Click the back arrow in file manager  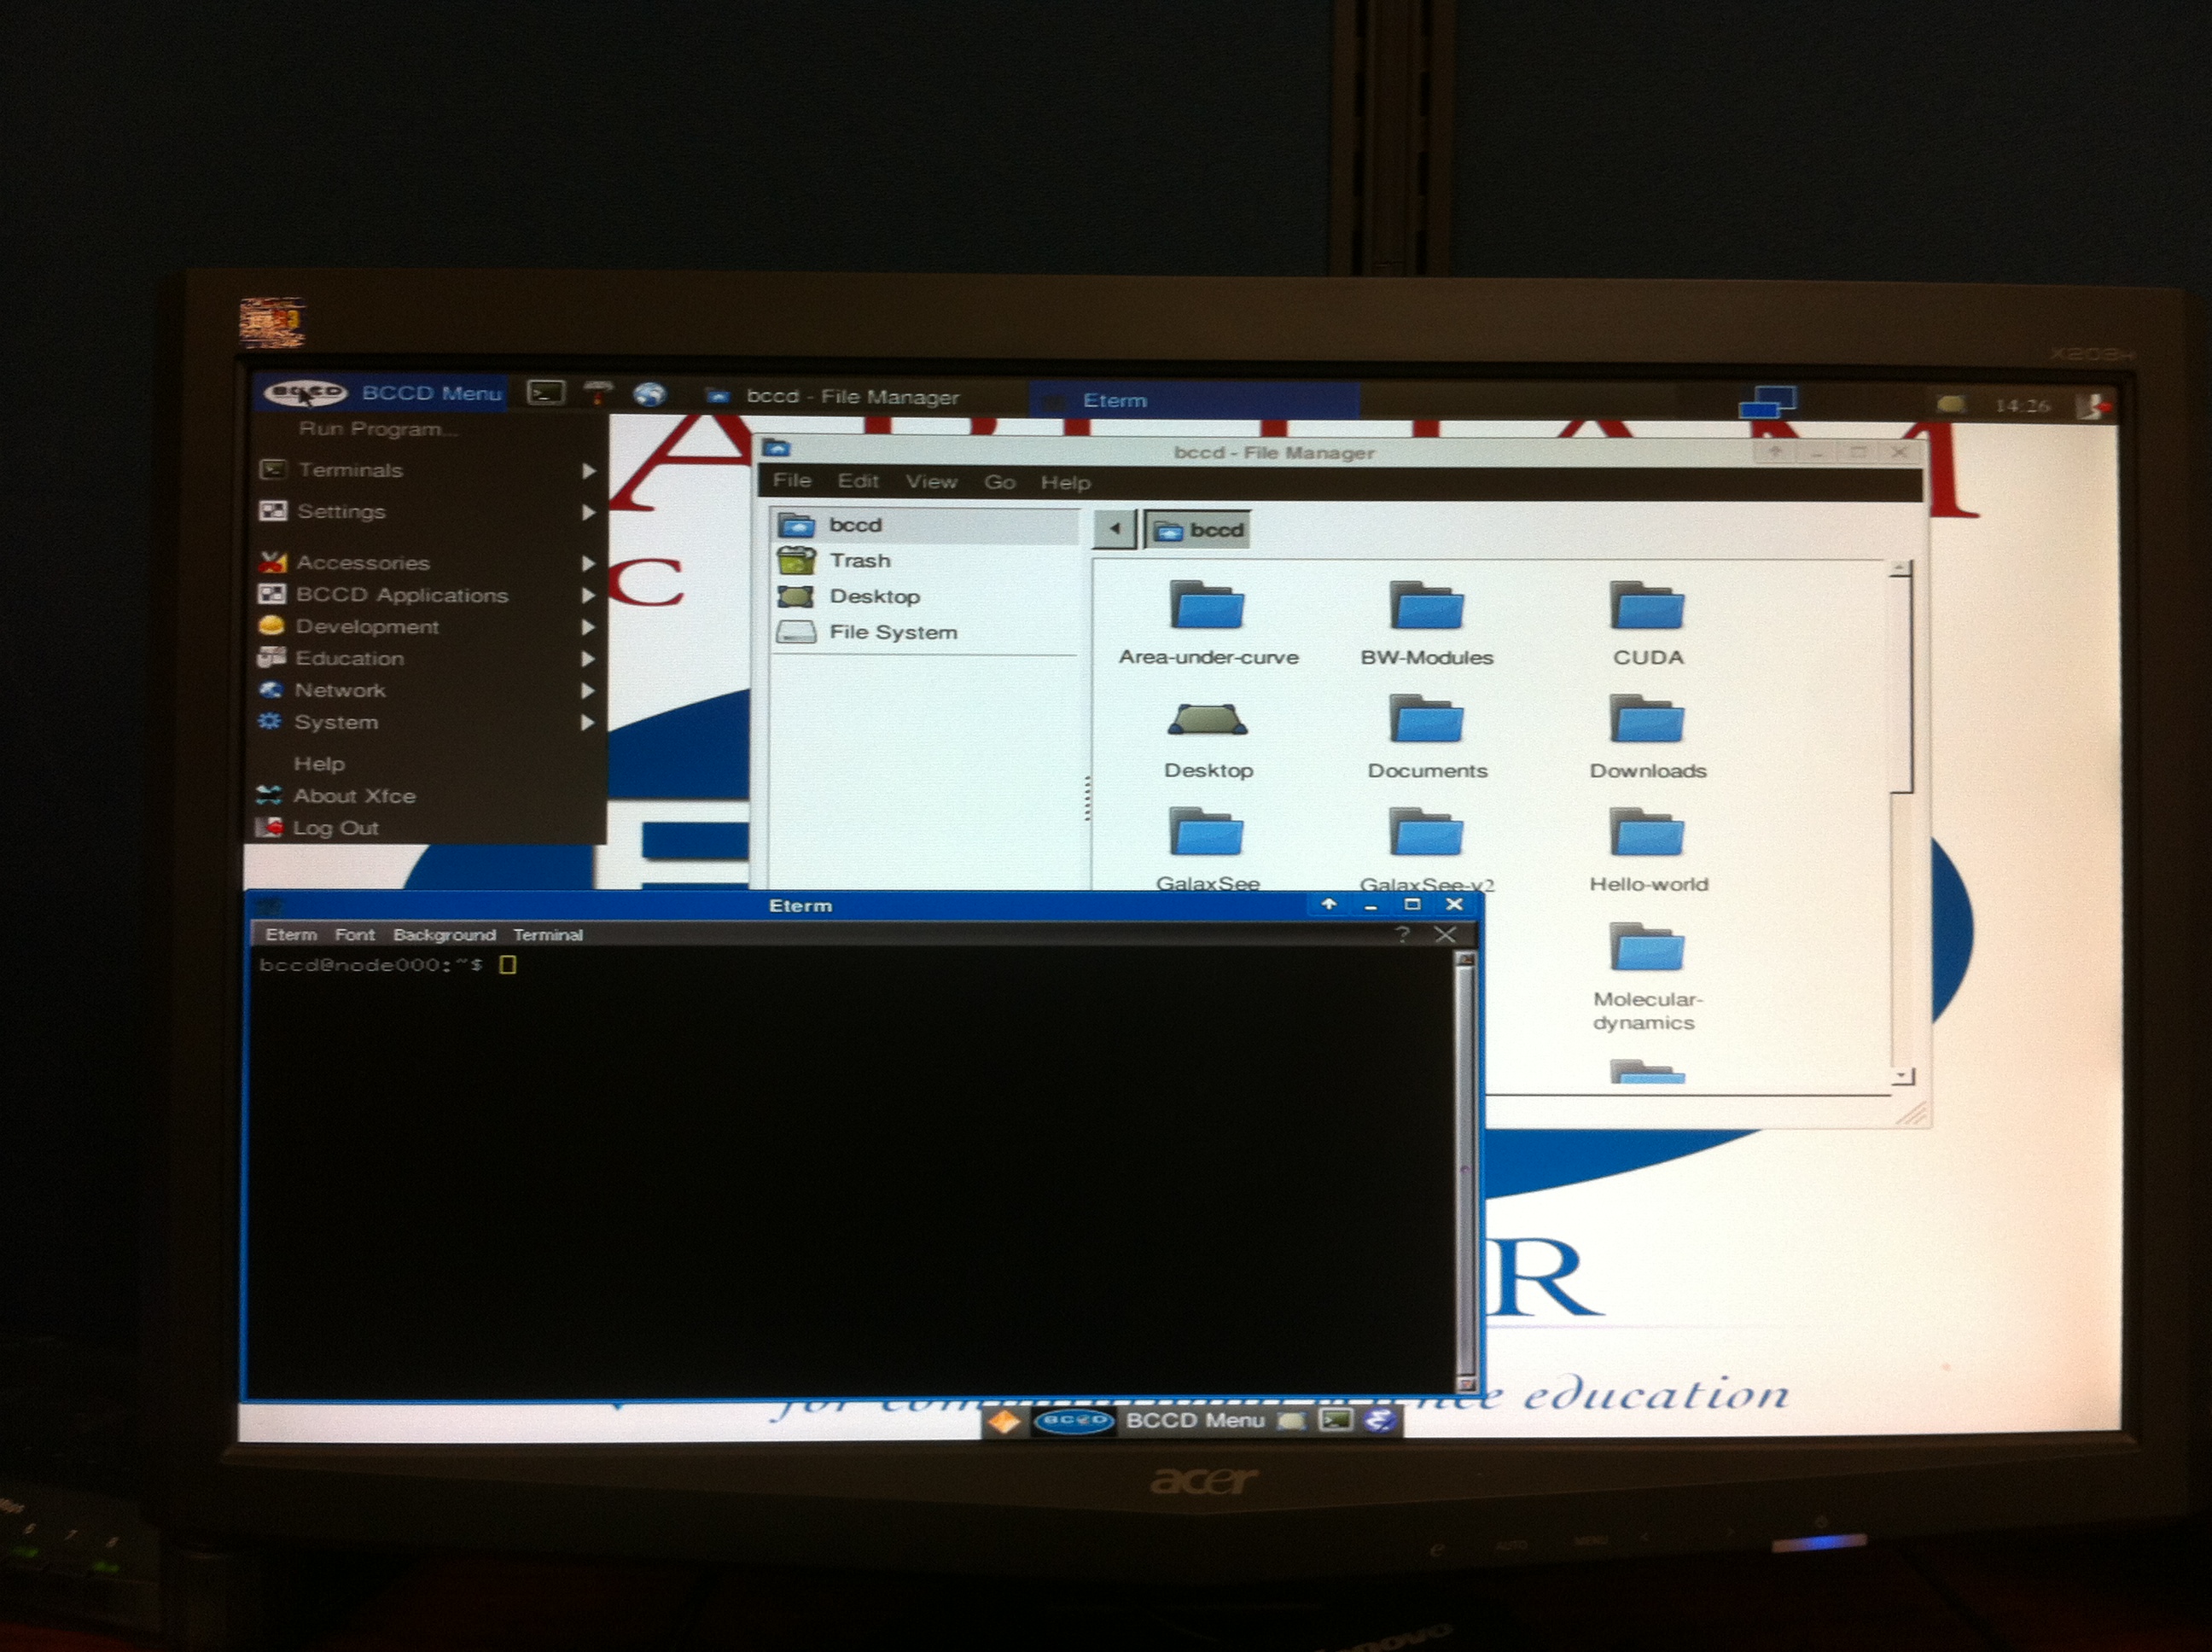point(1114,529)
